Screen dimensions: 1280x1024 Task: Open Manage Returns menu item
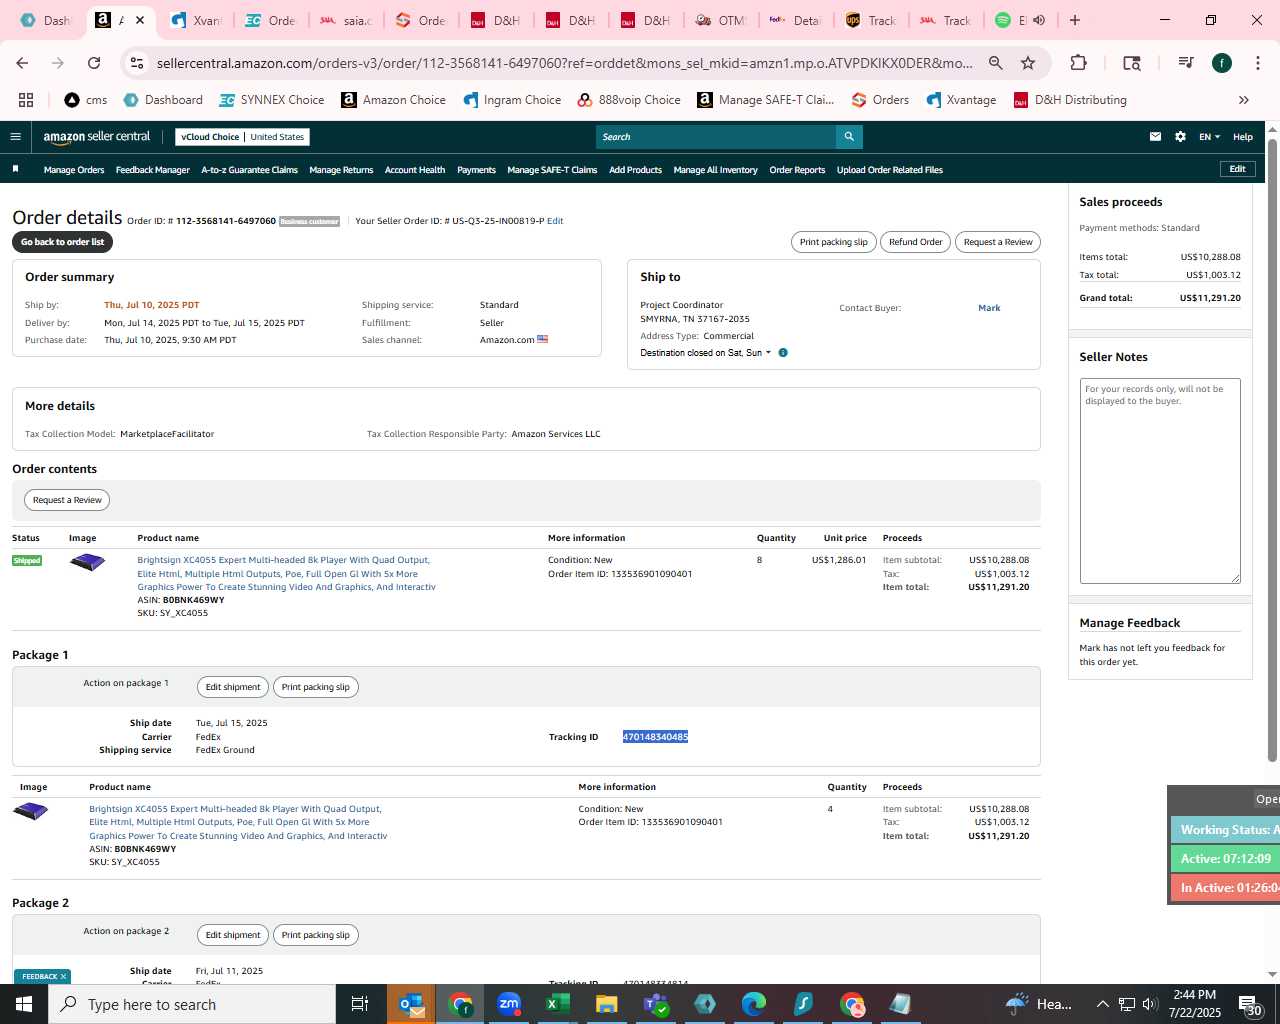(x=341, y=170)
